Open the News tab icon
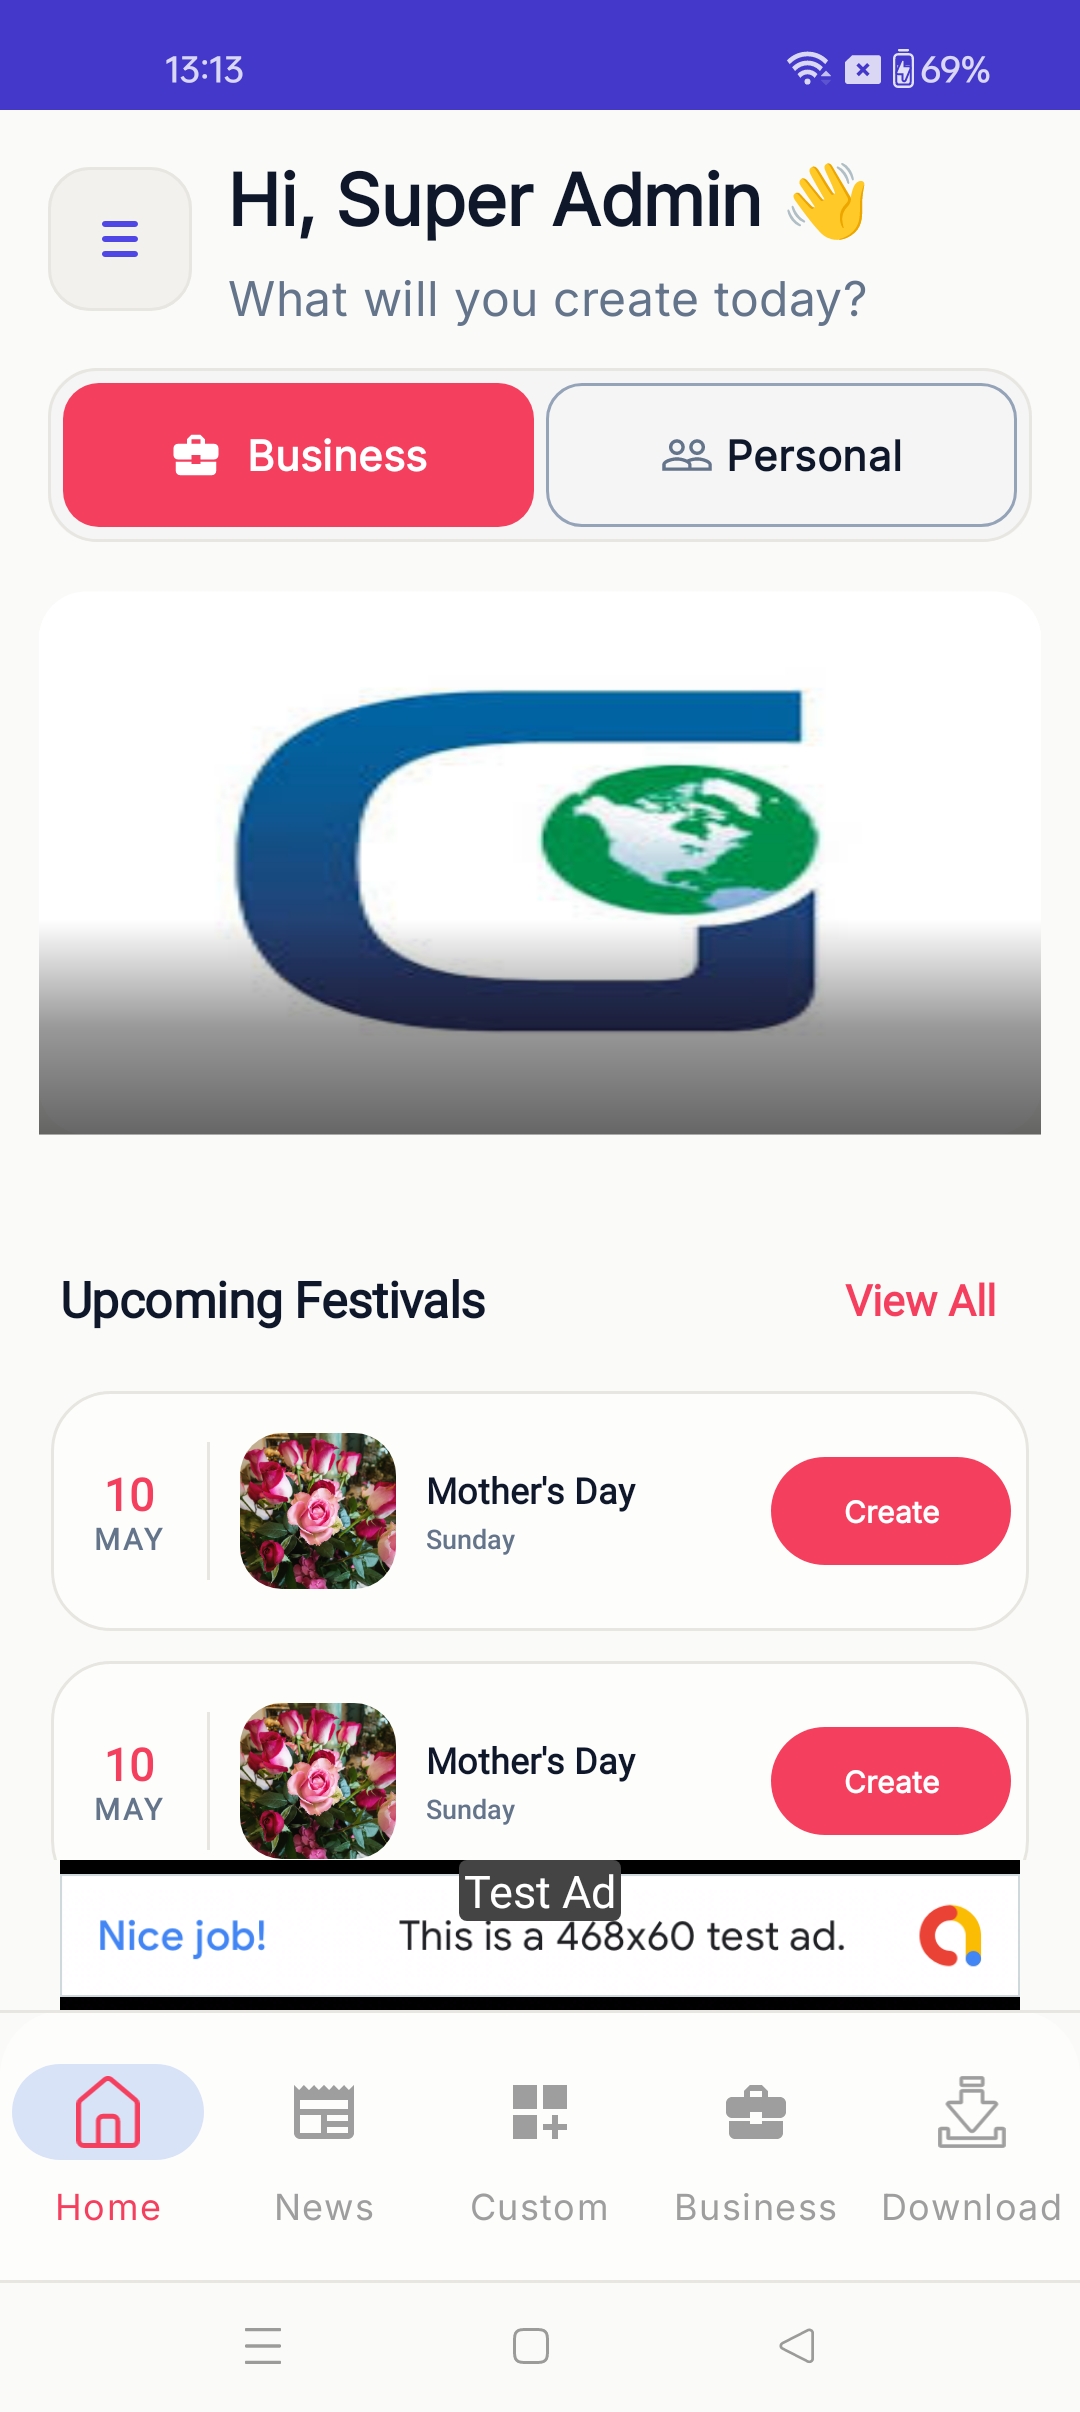The width and height of the screenshot is (1080, 2412). [324, 2111]
